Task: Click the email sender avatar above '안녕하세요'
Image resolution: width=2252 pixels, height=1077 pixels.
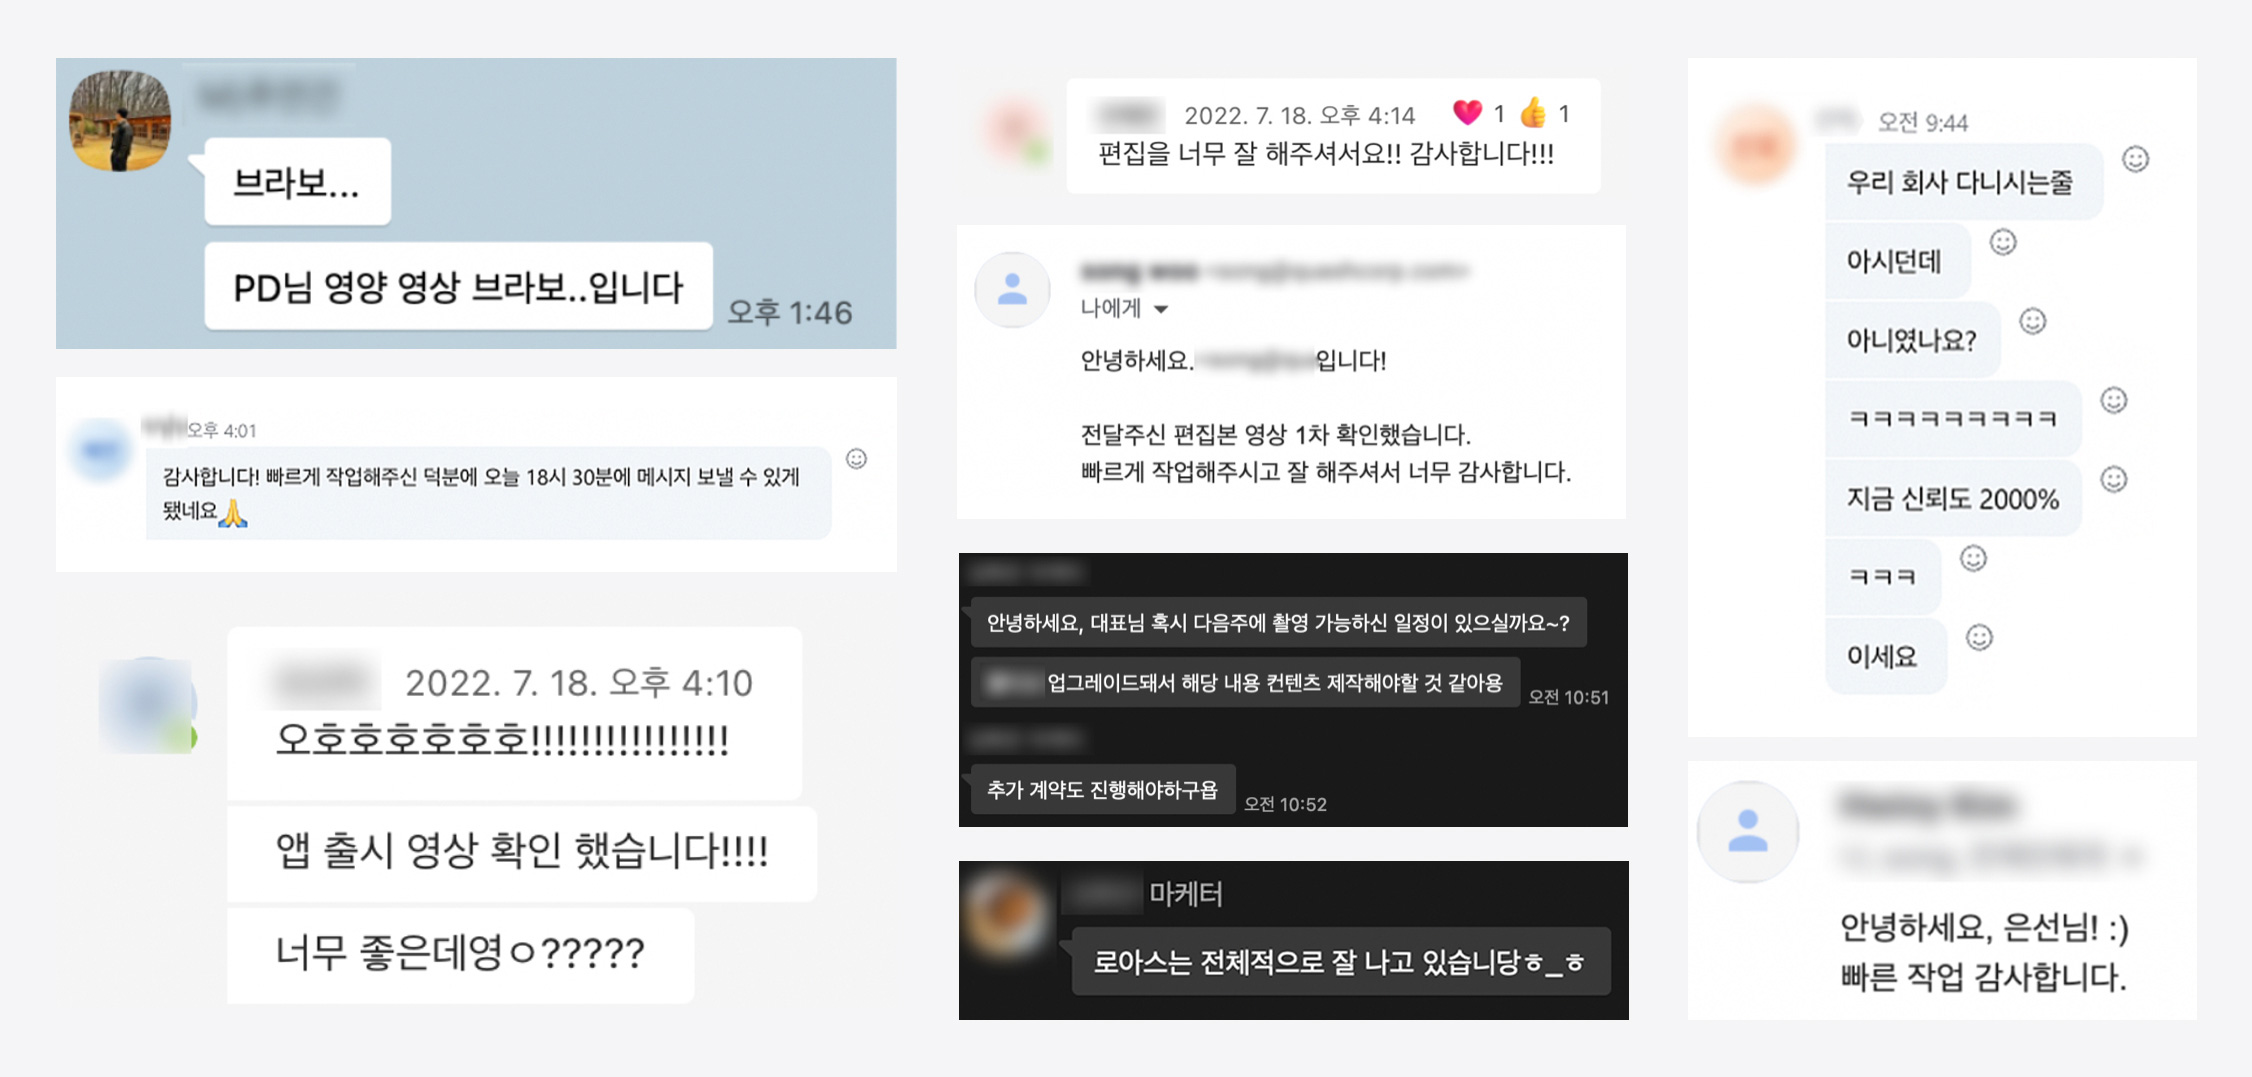Action: [1012, 290]
